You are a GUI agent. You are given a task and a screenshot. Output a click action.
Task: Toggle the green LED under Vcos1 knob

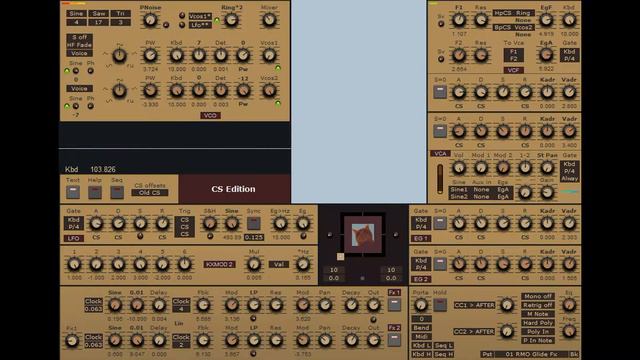(278, 68)
